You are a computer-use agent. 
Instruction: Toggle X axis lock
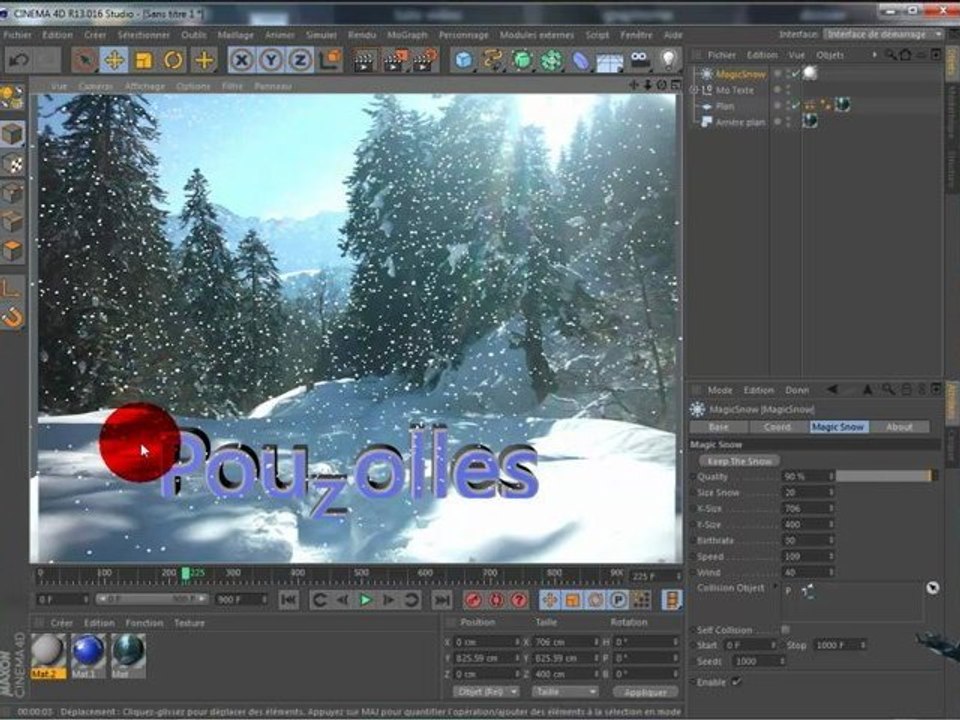click(242, 60)
